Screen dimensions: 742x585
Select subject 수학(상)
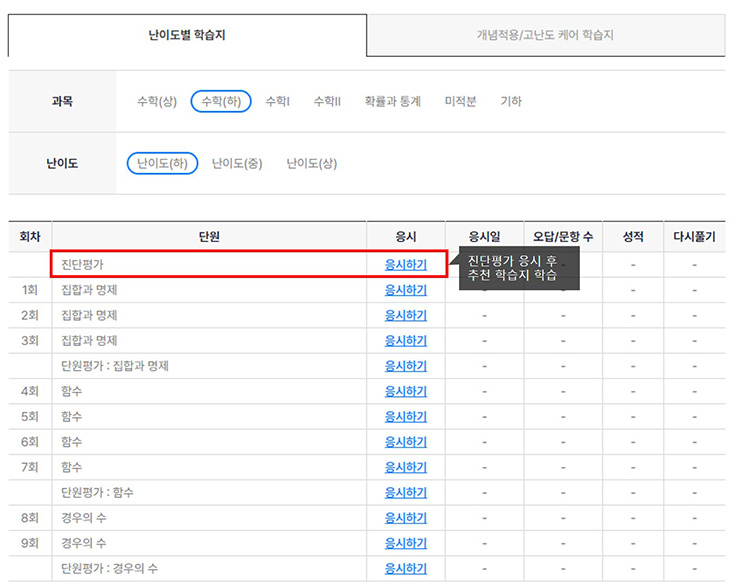point(157,101)
